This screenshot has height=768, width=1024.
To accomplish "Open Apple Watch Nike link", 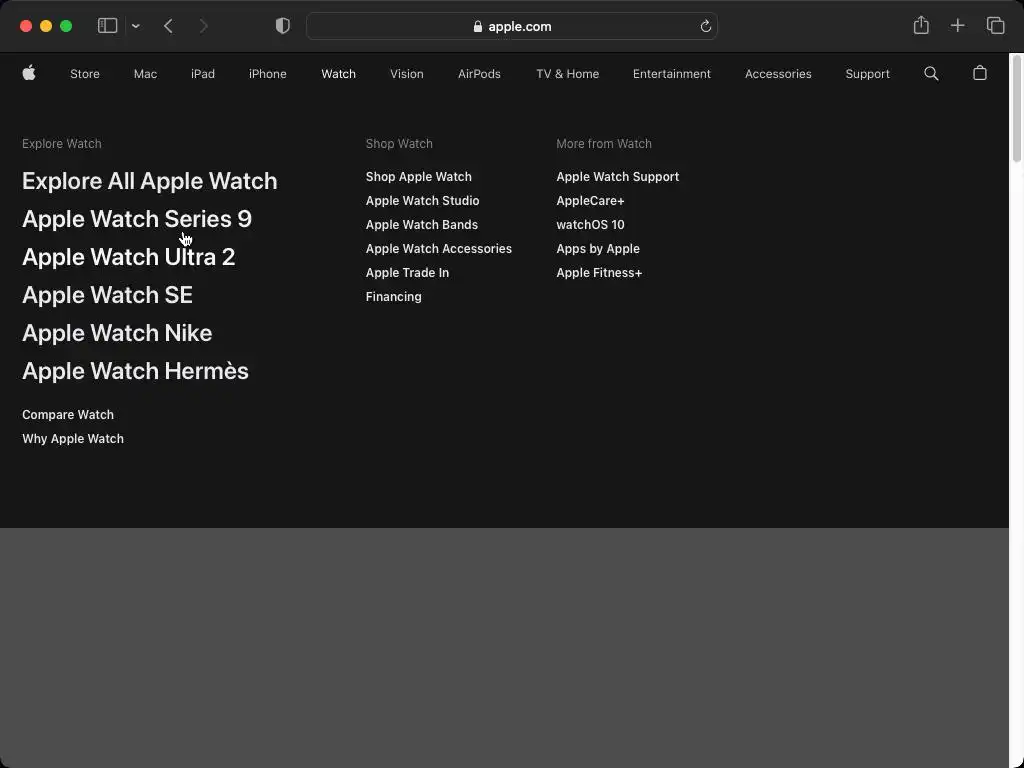I will pos(117,332).
